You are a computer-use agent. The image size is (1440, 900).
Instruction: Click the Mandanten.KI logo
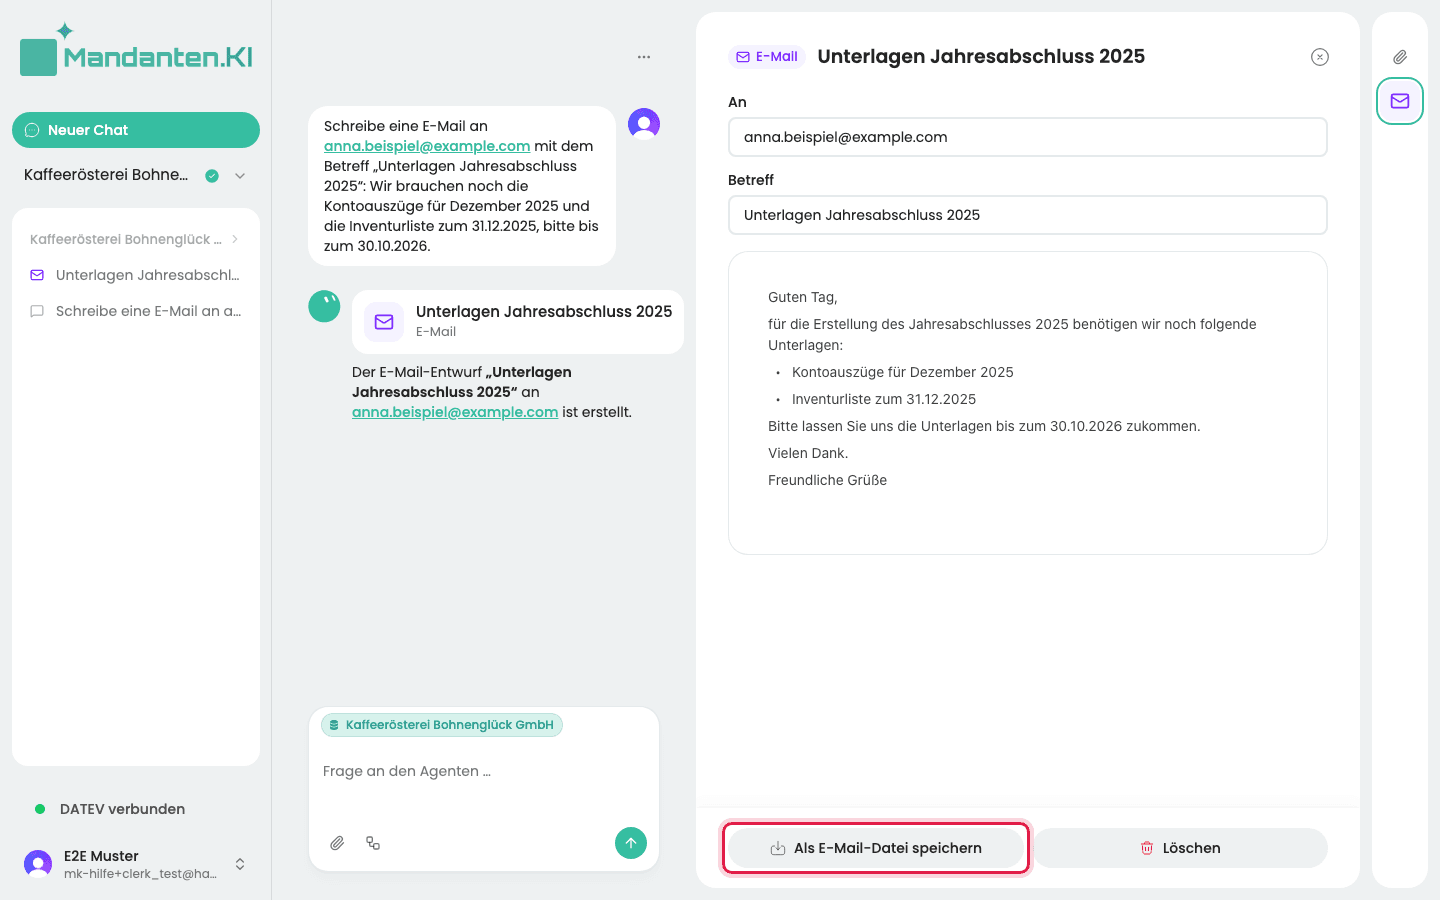(136, 50)
